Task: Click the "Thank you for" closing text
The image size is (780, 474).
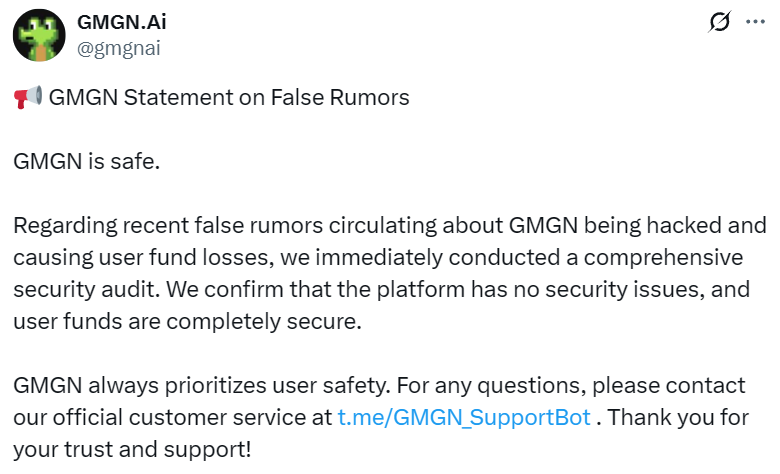Action: pos(676,417)
